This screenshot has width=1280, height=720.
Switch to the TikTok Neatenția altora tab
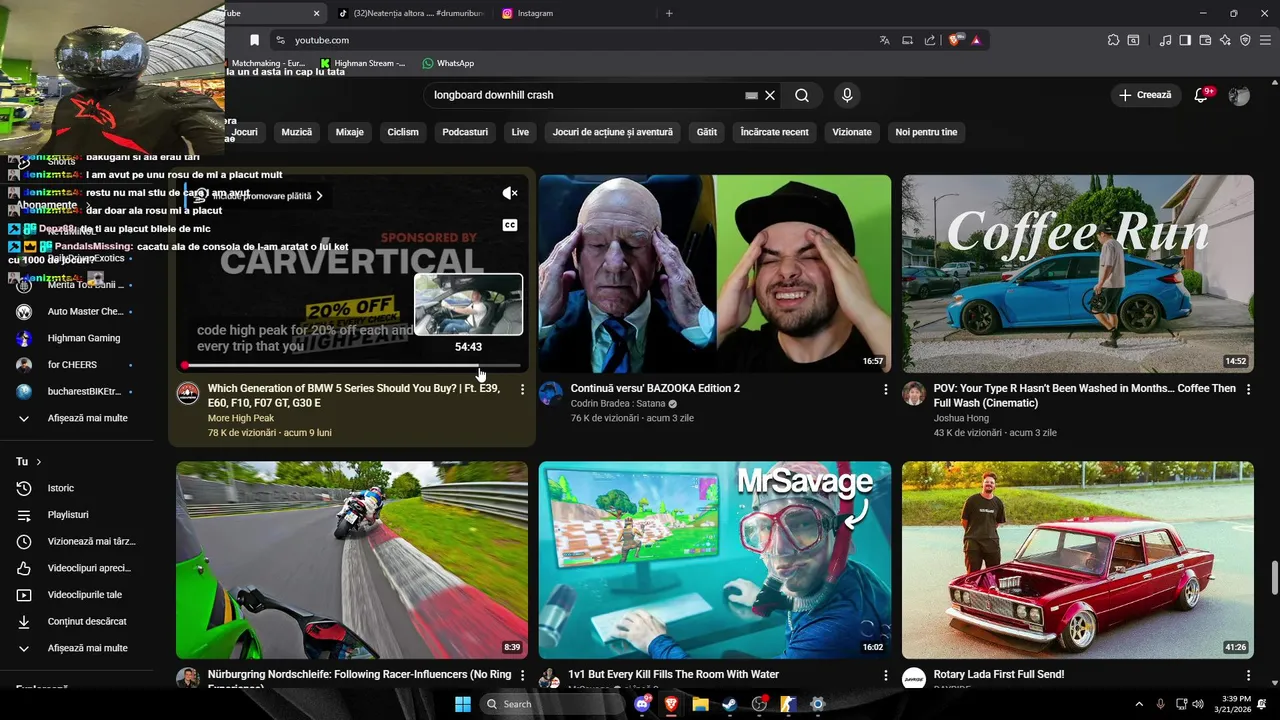pyautogui.click(x=410, y=13)
